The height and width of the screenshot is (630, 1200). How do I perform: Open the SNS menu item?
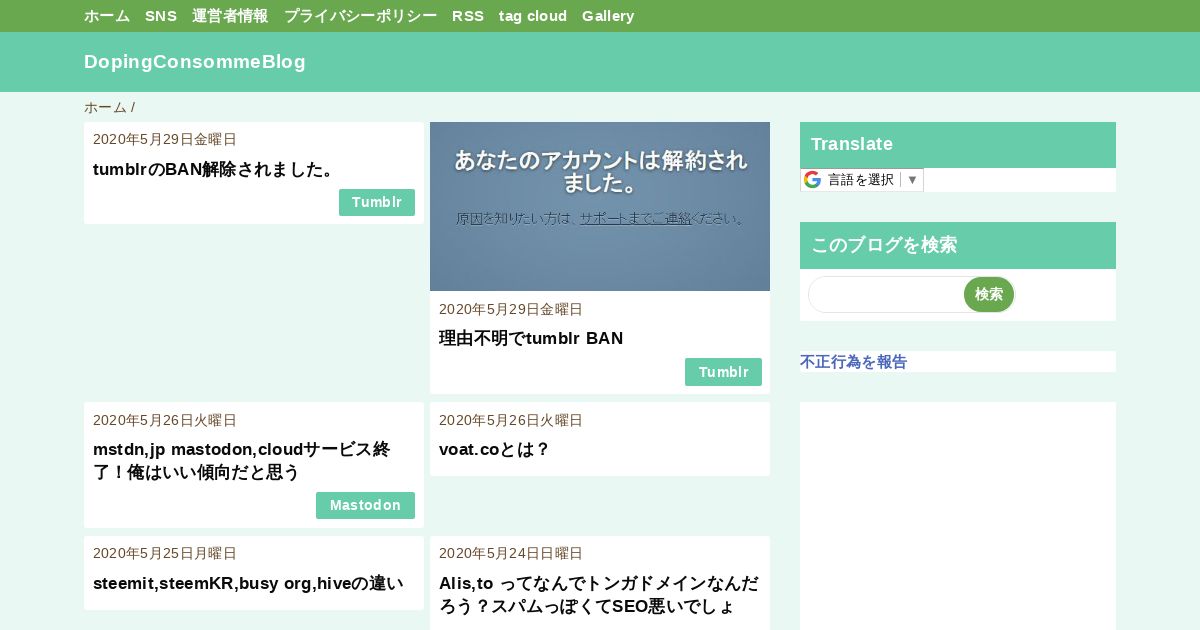point(161,16)
